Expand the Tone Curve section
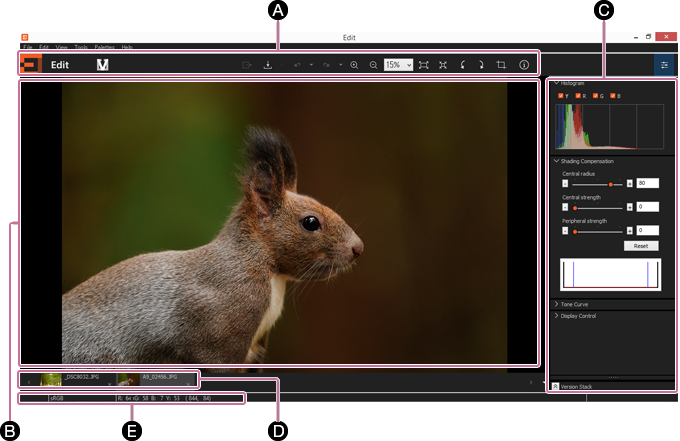The image size is (680, 441). point(556,304)
